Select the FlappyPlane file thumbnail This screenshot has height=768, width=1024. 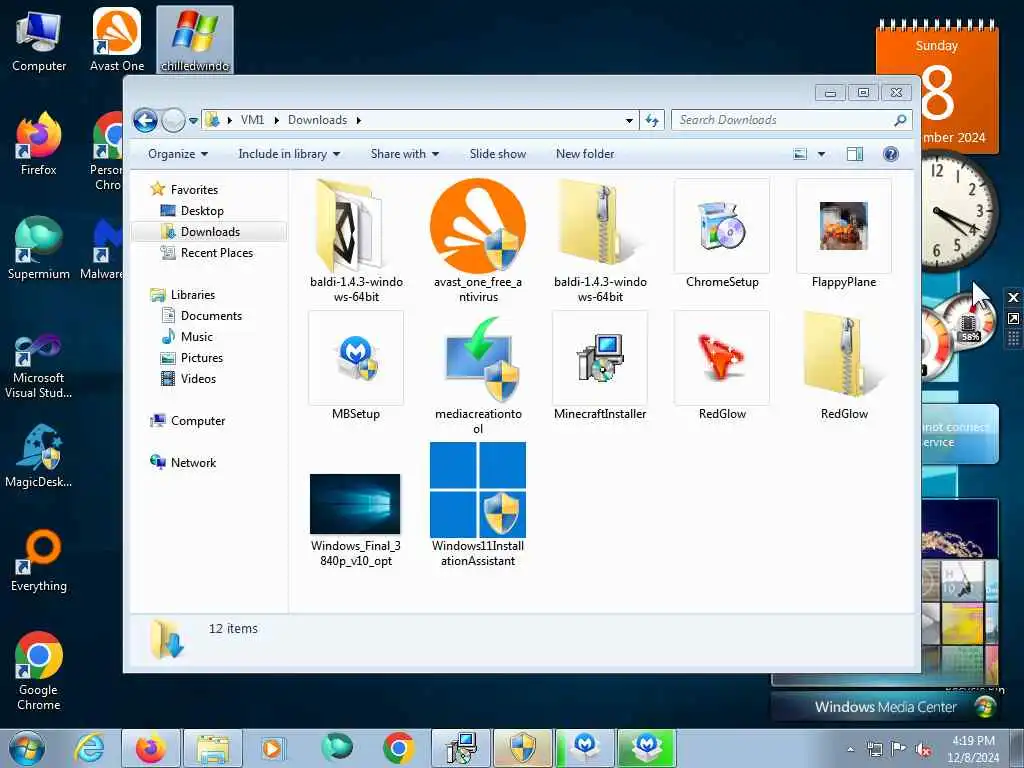844,226
